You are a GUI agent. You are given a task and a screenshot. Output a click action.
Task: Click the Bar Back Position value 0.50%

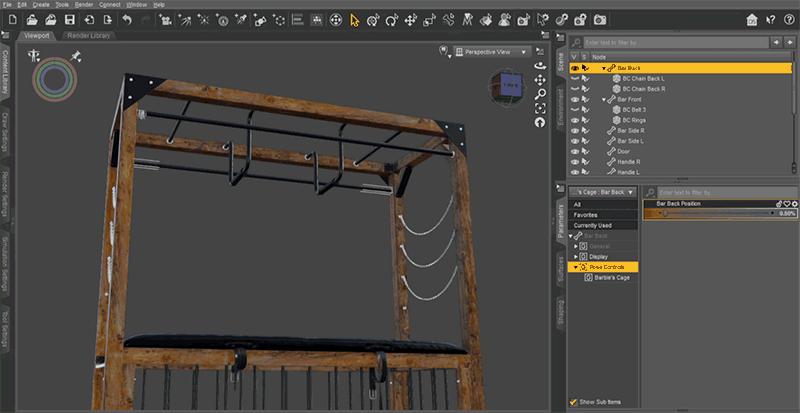(x=787, y=213)
